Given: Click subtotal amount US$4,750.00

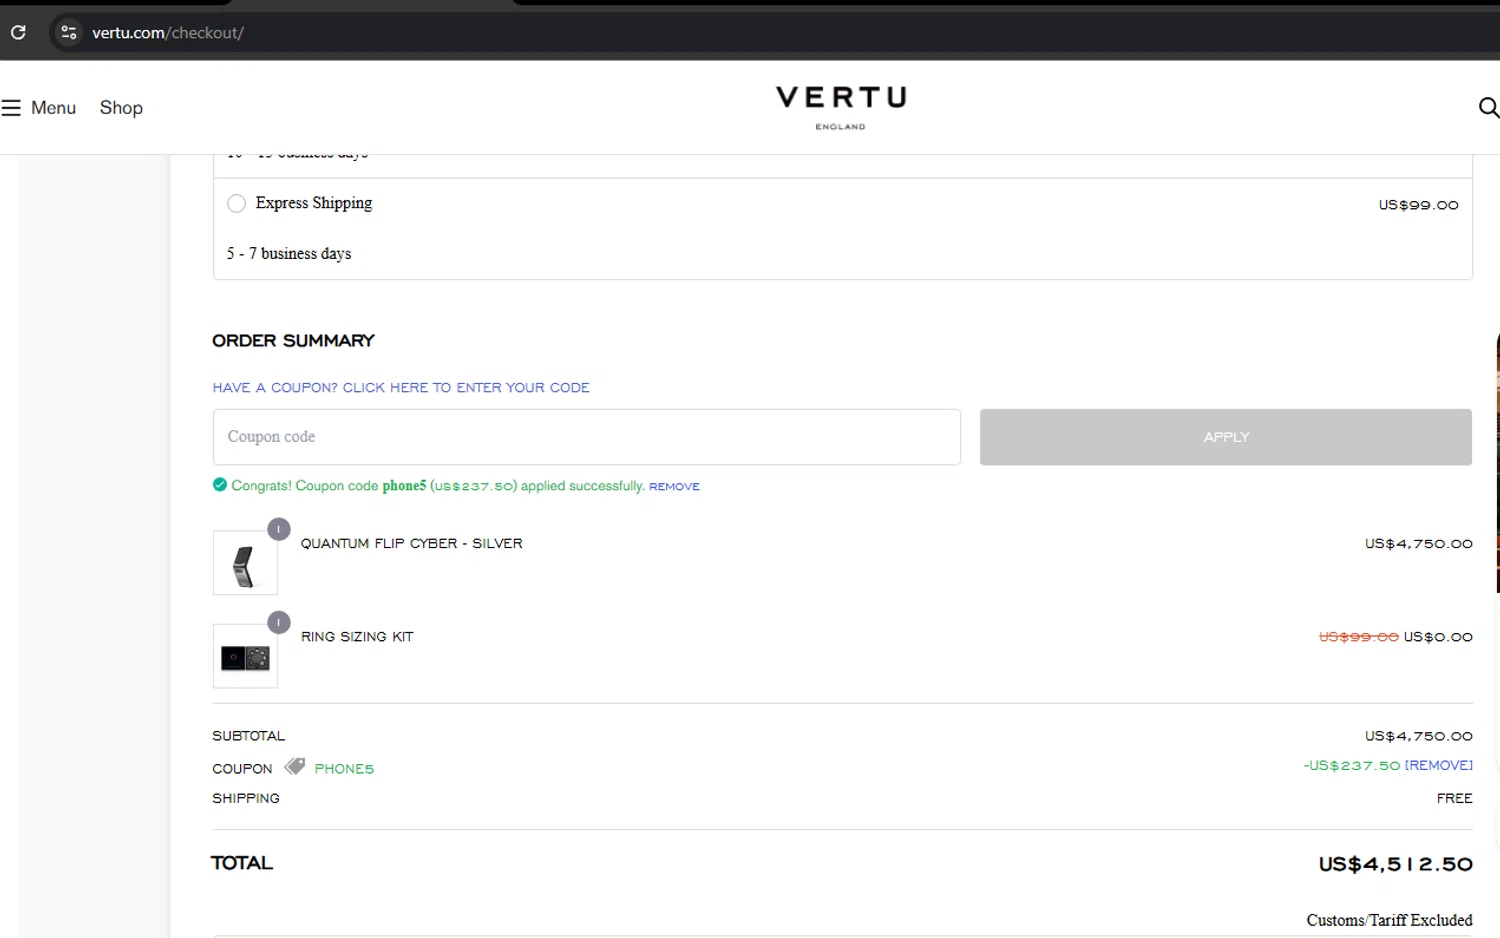Looking at the screenshot, I should point(1418,736).
